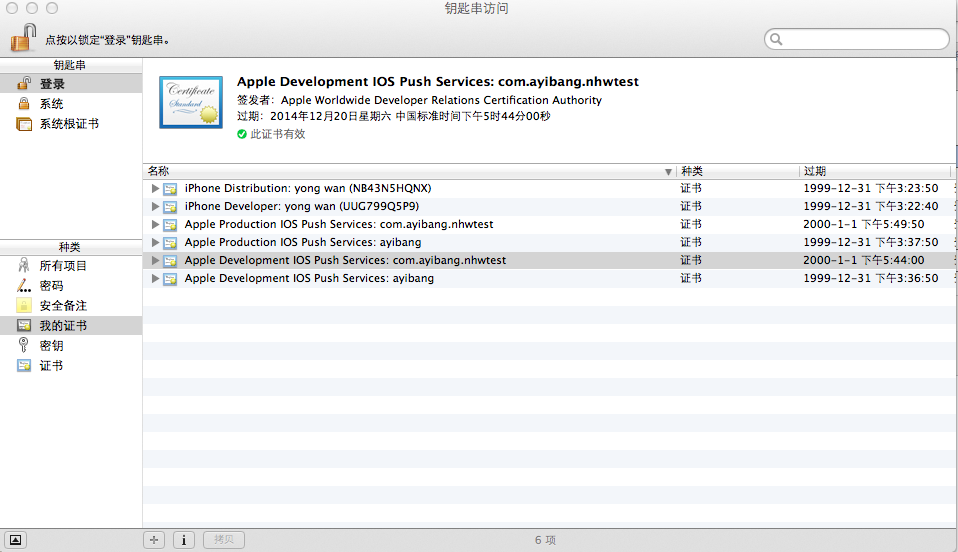Select the 系统根证书 keychain
This screenshot has width=958, height=552.
tap(71, 124)
